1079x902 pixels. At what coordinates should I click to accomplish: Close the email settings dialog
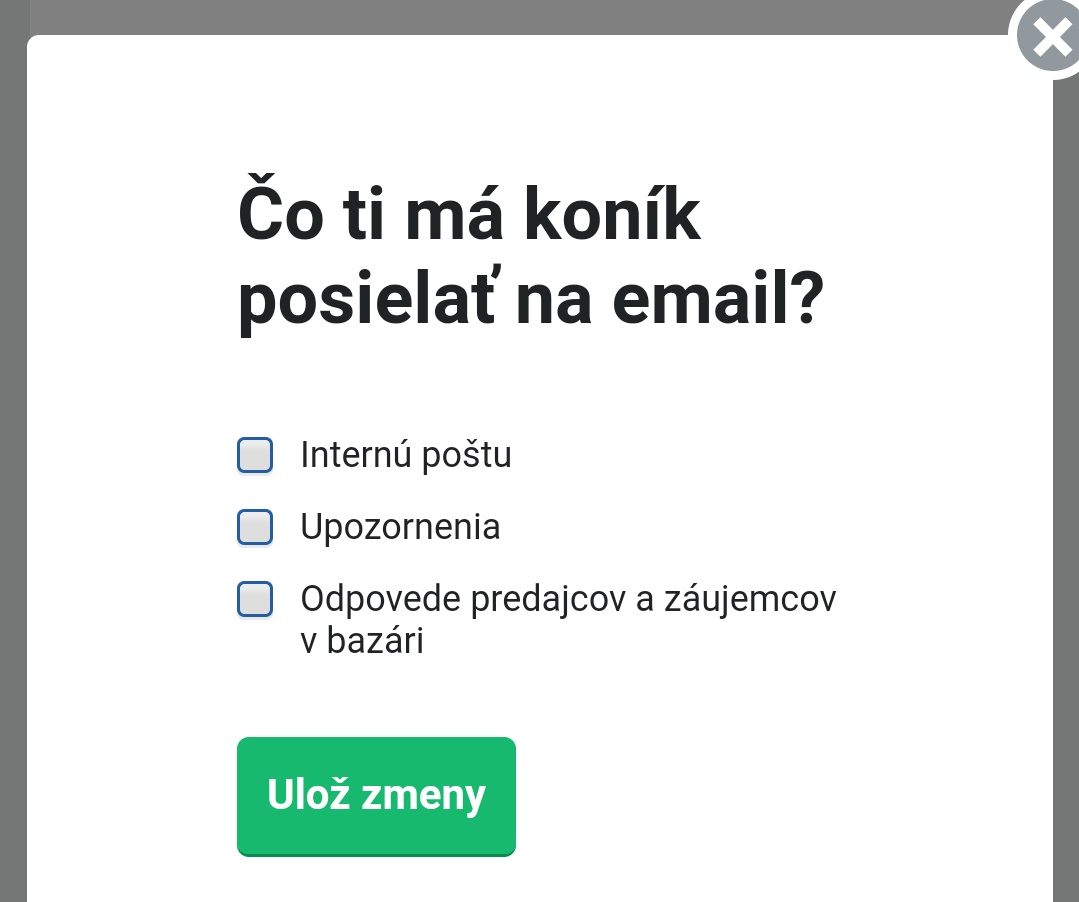coord(1050,39)
